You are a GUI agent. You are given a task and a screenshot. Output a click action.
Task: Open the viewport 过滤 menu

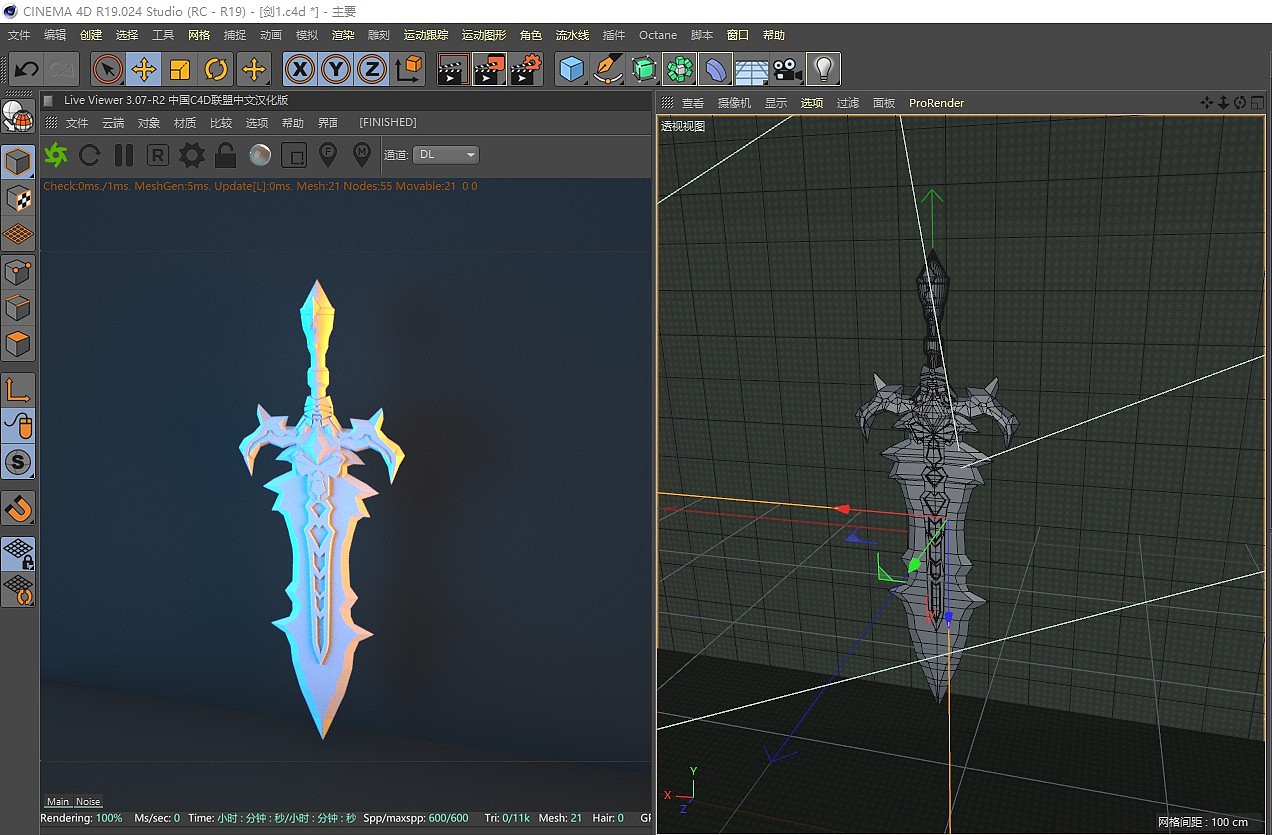(x=848, y=103)
